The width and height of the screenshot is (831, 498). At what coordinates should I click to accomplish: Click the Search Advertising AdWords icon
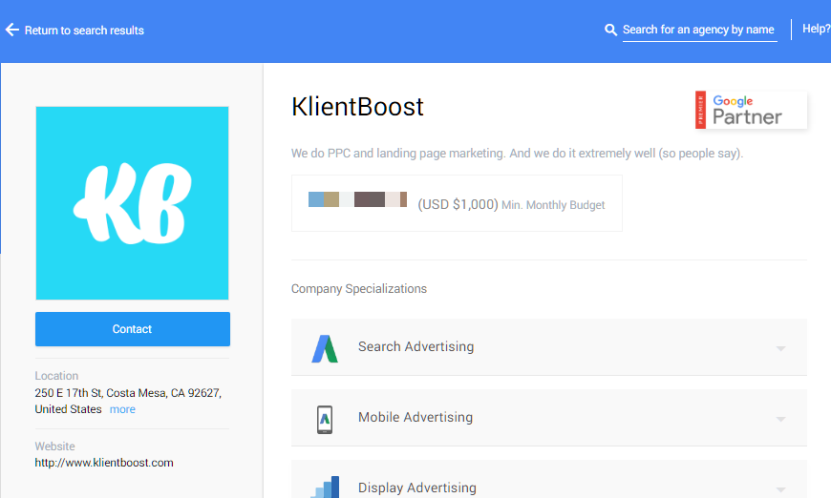(x=324, y=348)
